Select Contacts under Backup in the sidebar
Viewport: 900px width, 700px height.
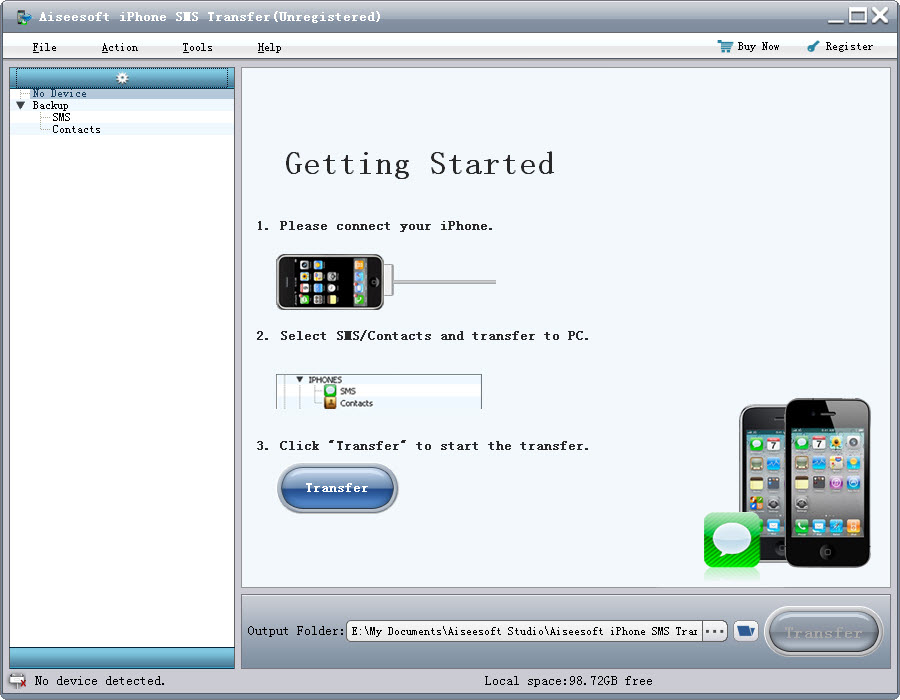(76, 129)
